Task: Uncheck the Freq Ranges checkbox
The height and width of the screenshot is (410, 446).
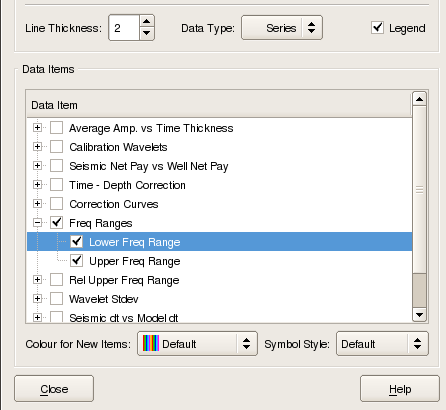Action: (56, 223)
